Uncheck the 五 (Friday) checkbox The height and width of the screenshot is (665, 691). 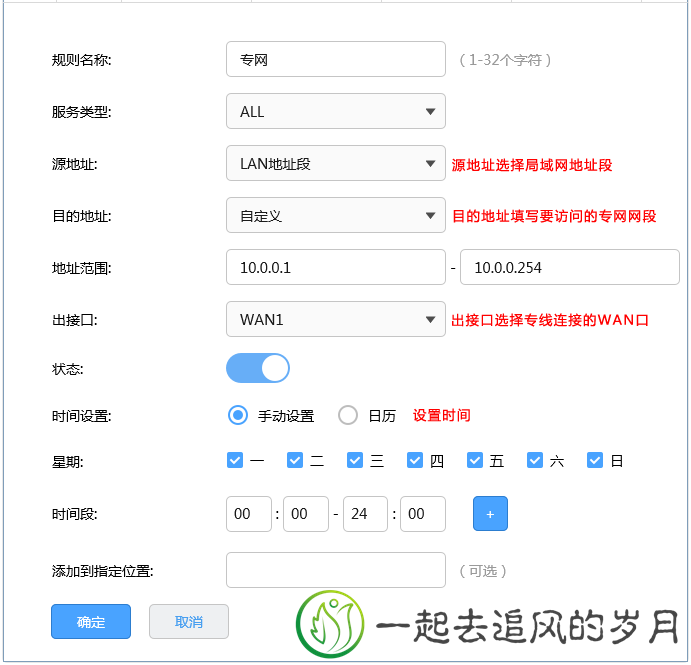(x=476, y=461)
